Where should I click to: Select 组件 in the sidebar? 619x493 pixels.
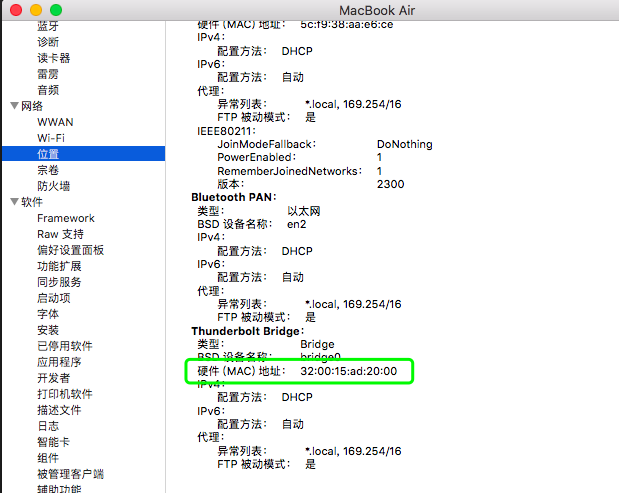(x=48, y=458)
